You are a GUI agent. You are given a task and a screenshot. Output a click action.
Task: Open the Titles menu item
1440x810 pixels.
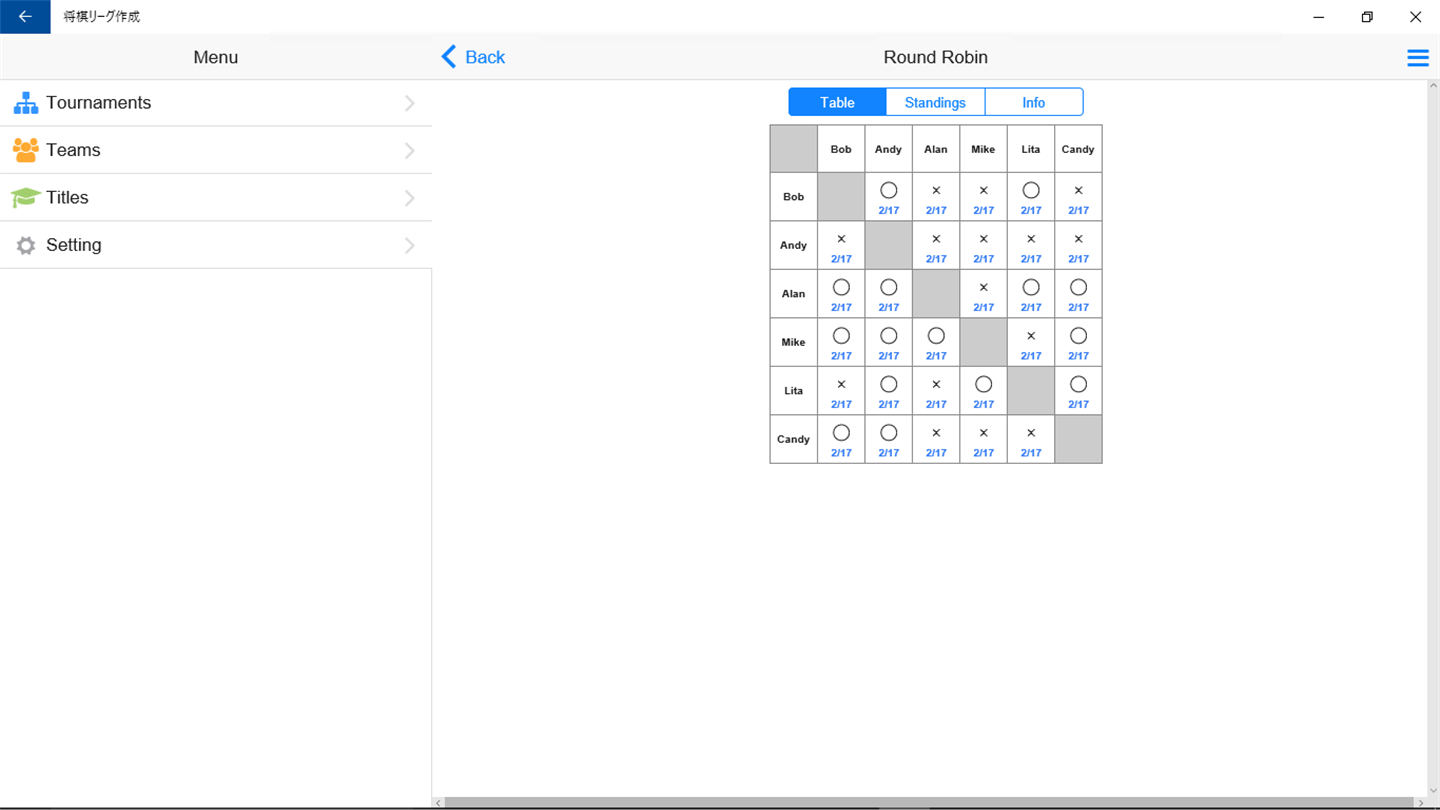pos(216,198)
